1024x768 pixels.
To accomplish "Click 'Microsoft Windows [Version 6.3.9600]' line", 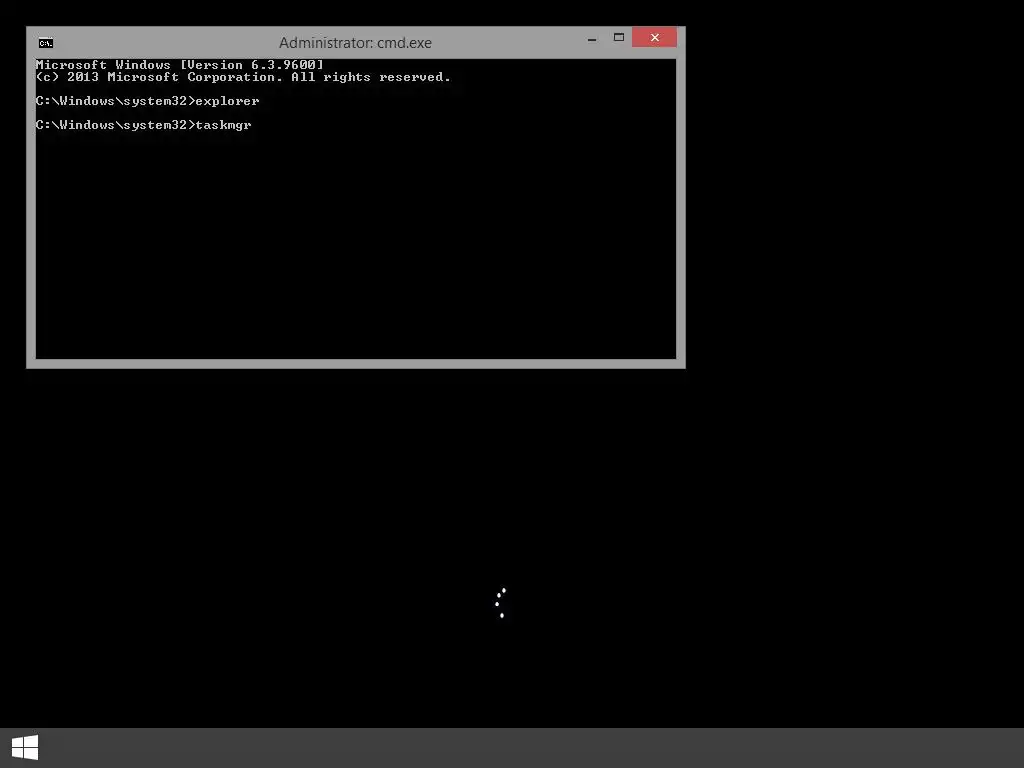I will (x=180, y=65).
